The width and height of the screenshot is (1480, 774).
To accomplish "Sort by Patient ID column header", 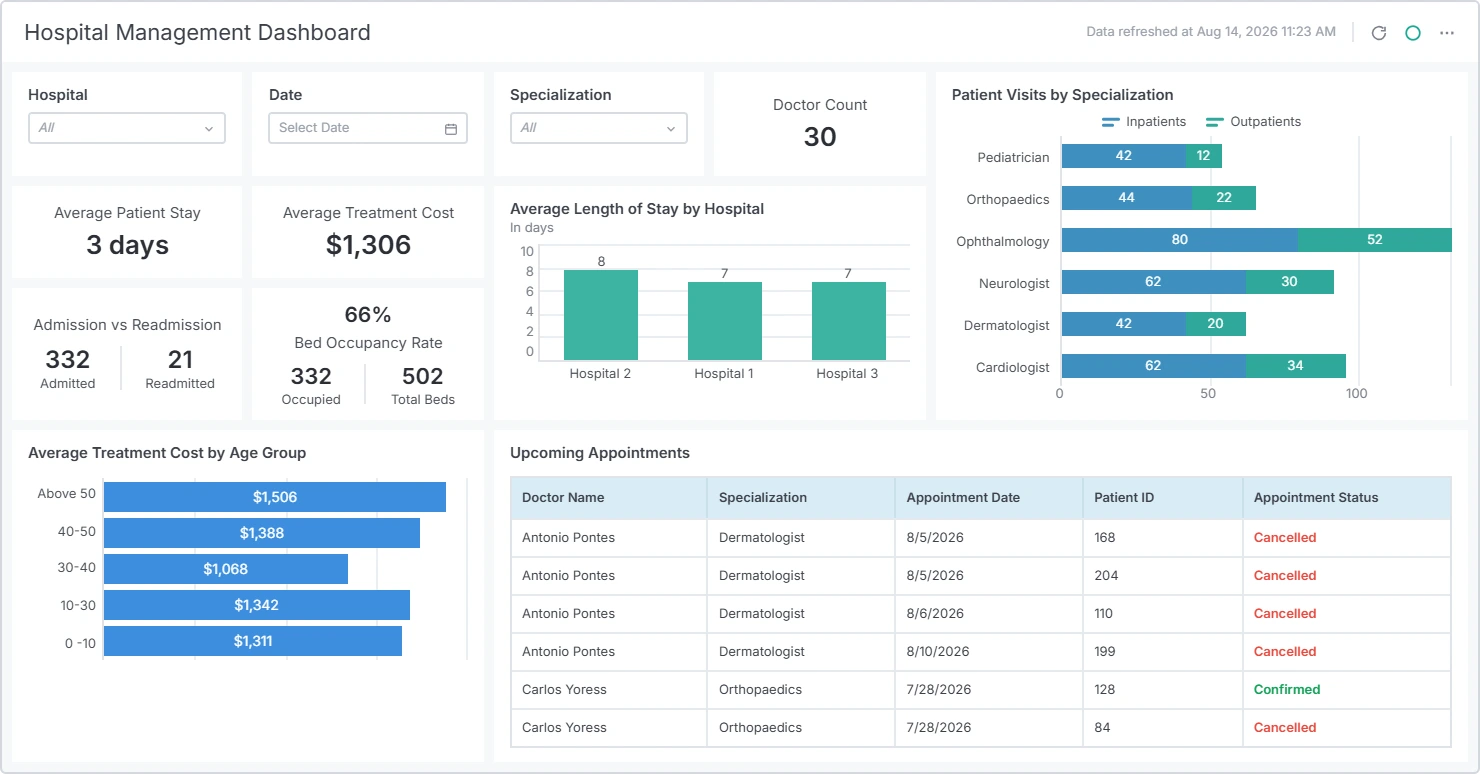I will point(1163,498).
